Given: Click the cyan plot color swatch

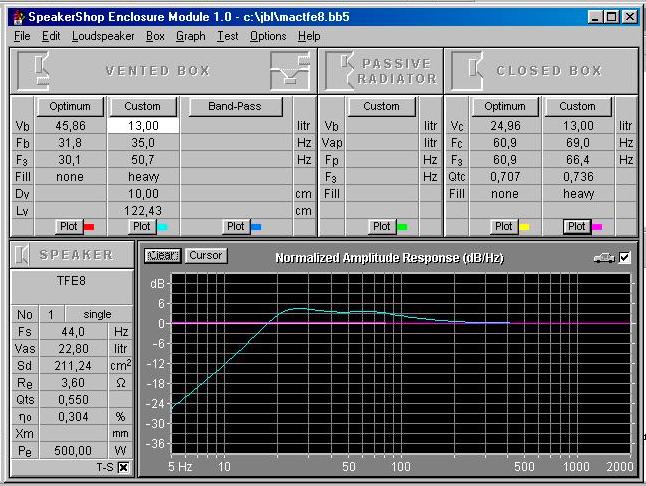Looking at the screenshot, I should point(162,227).
